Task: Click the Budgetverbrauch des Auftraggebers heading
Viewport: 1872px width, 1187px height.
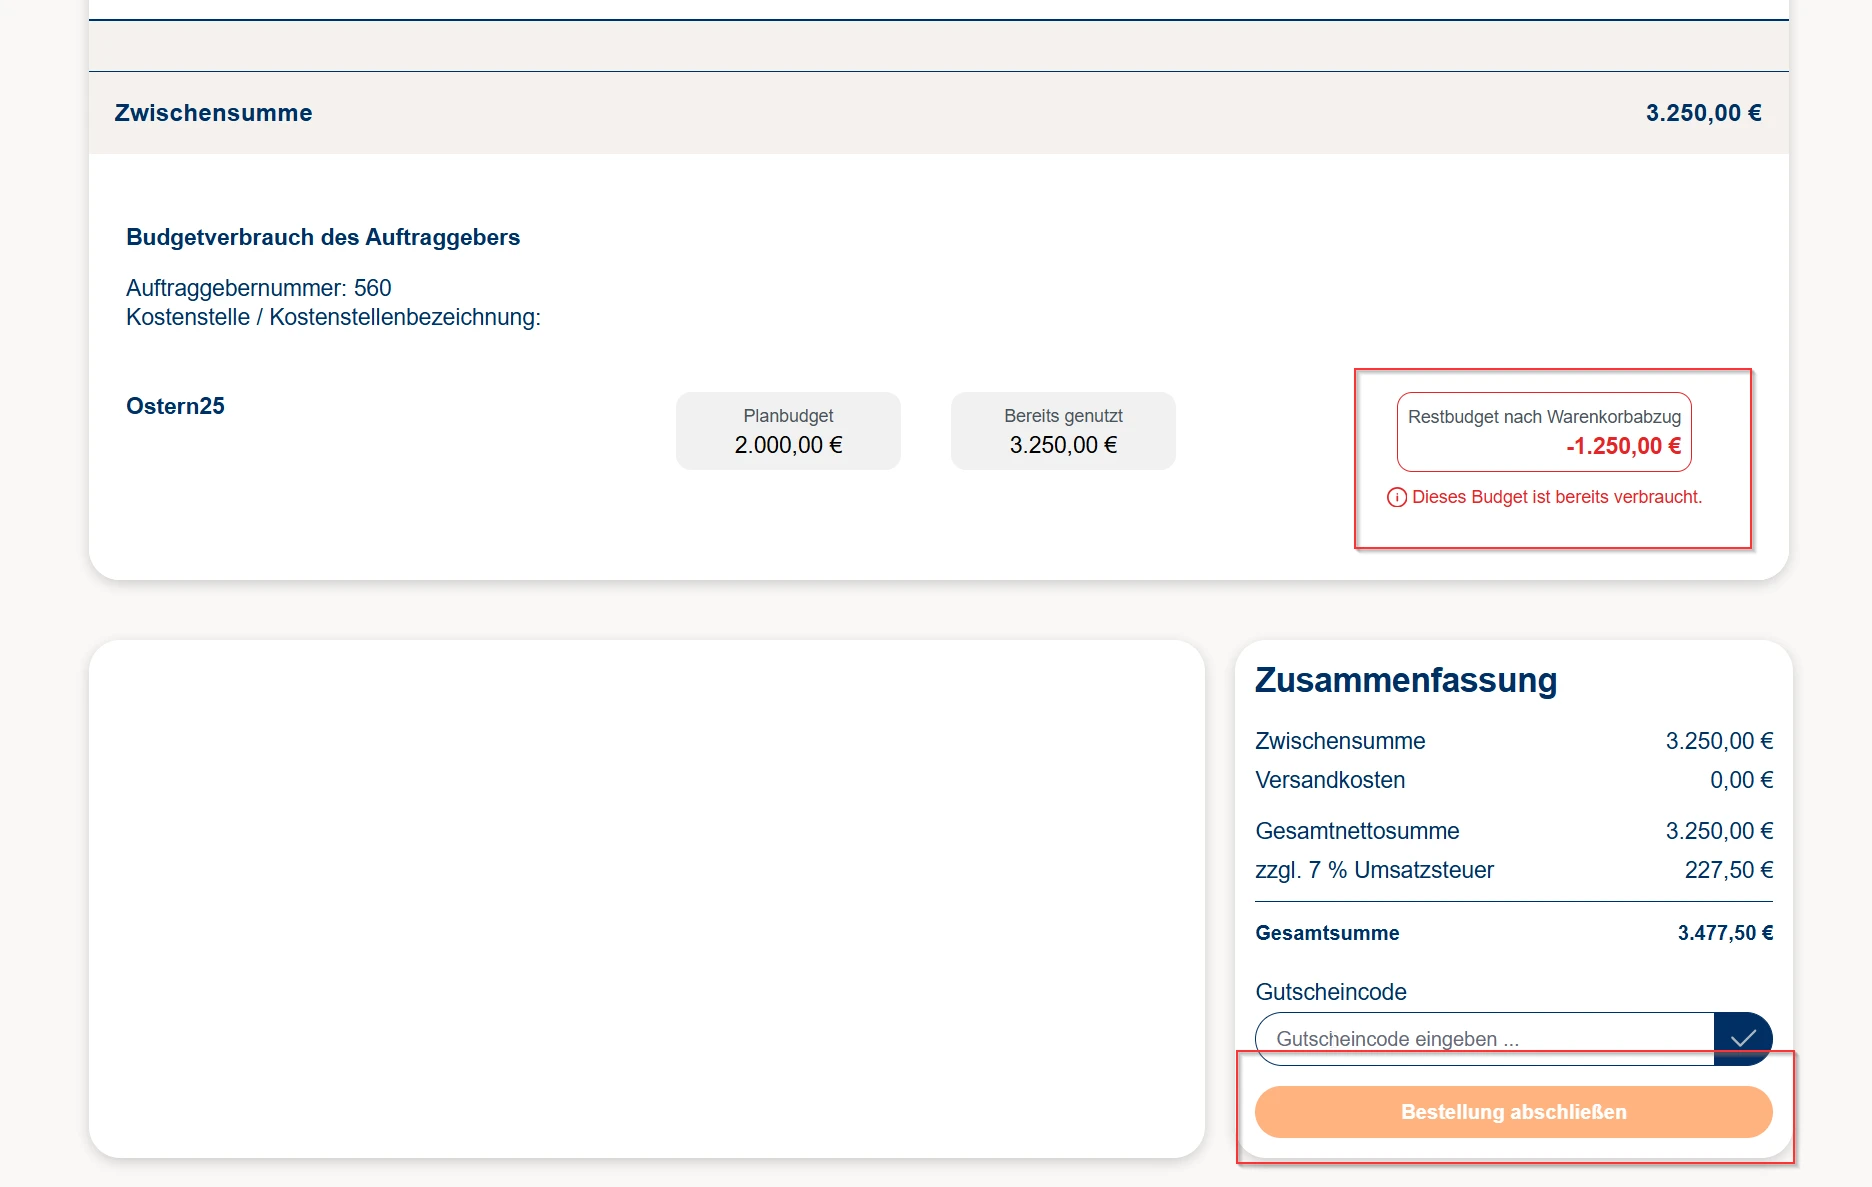Action: [x=323, y=237]
